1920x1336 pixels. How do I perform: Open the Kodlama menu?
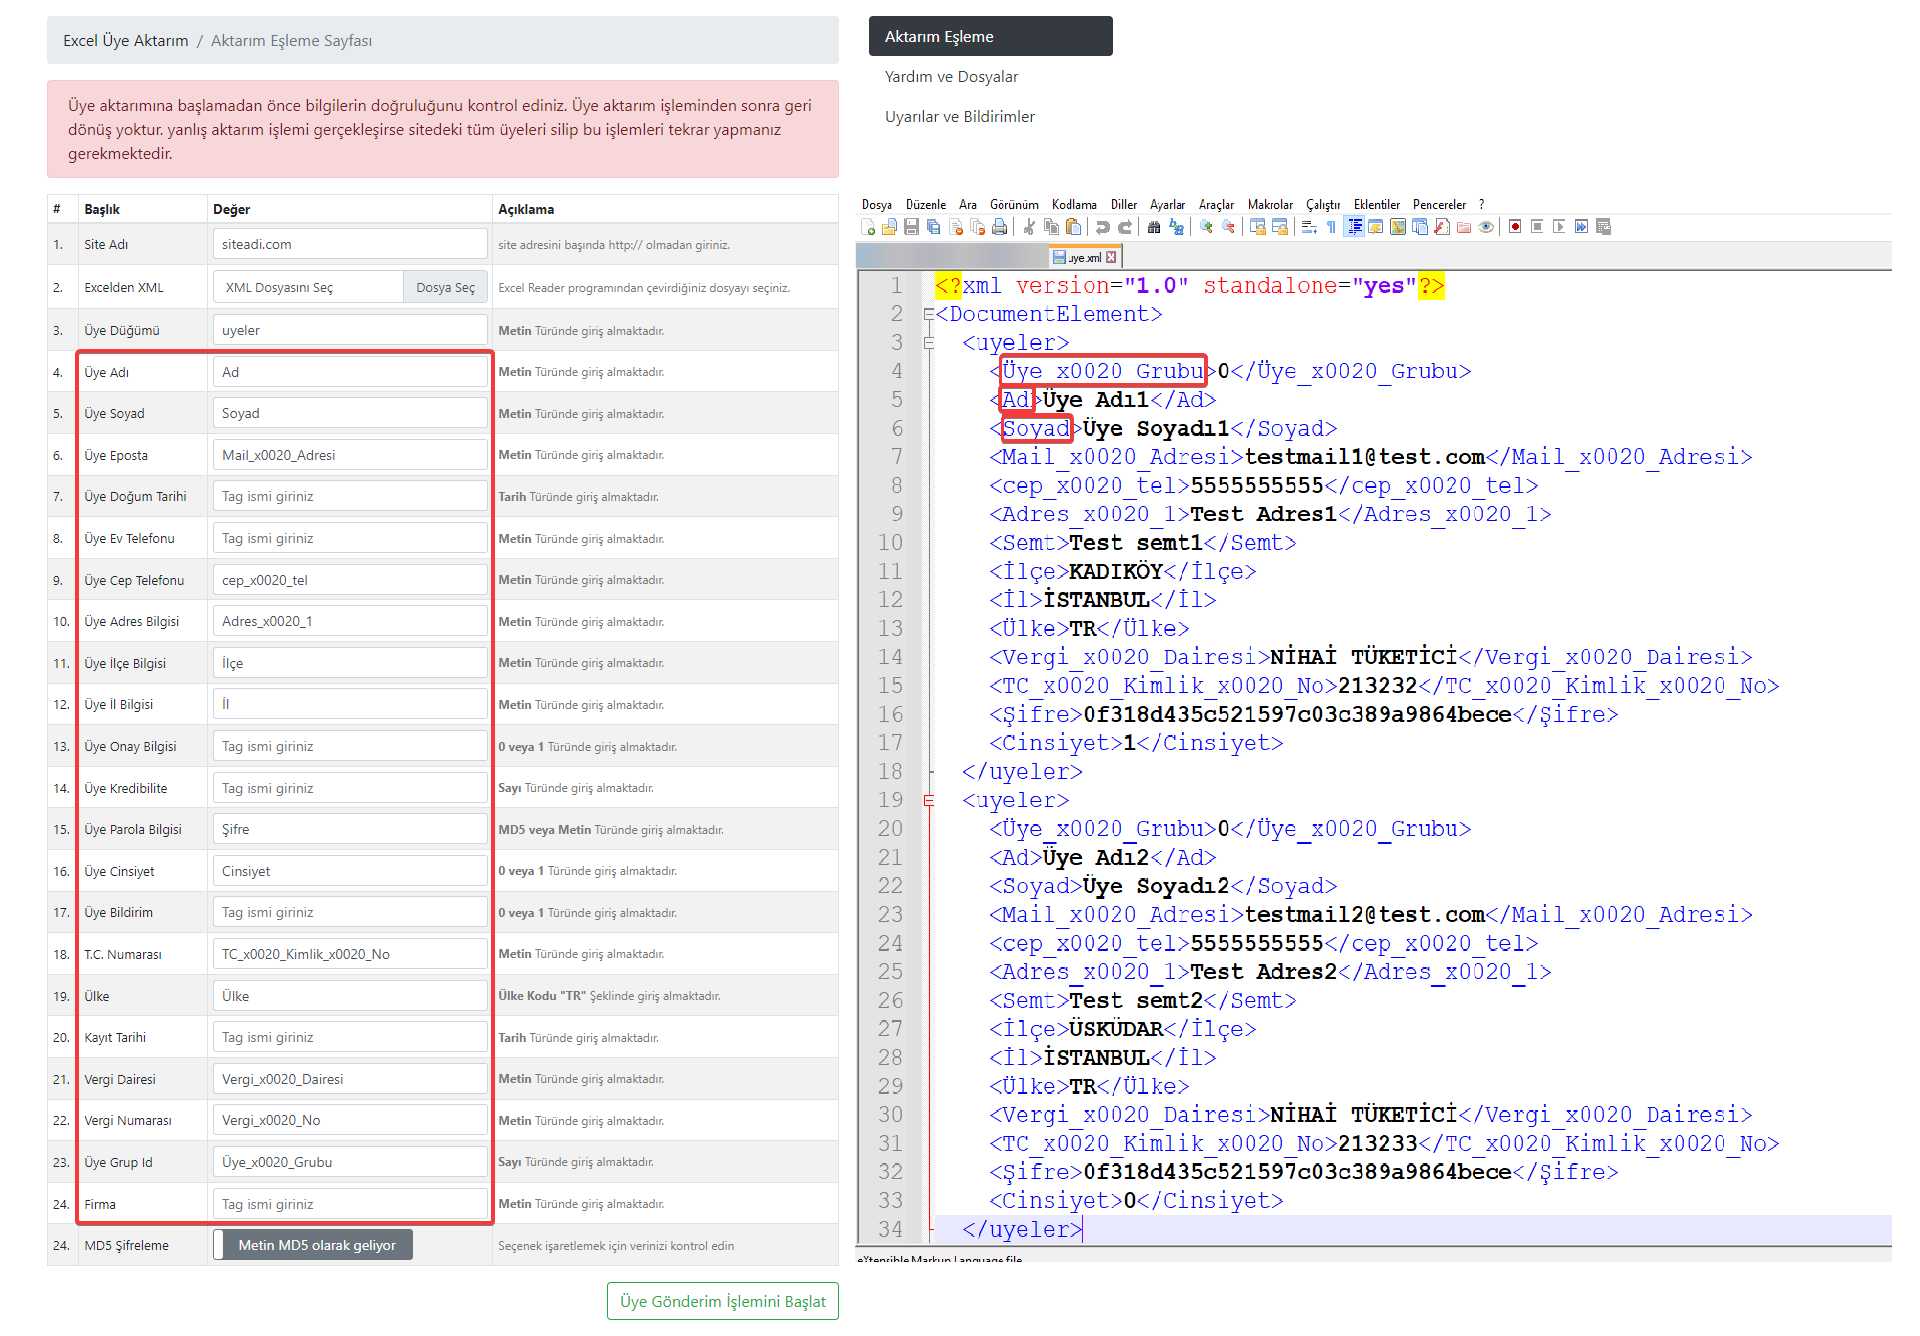pyautogui.click(x=1074, y=204)
